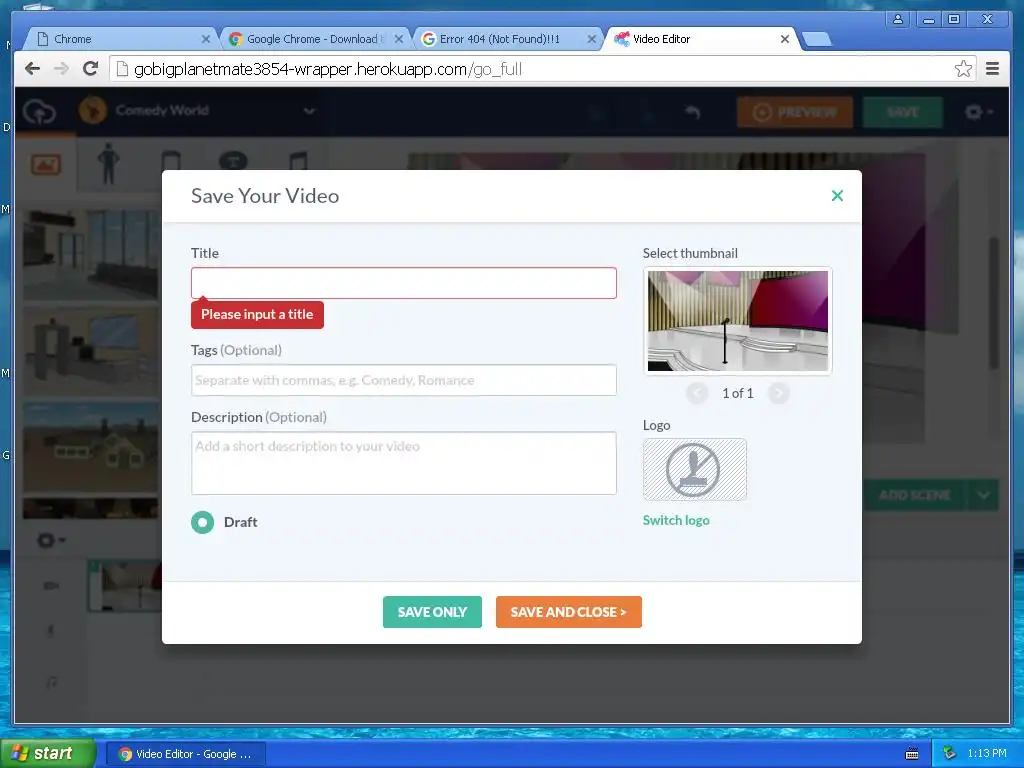
Task: Open a new tab
Action: [x=816, y=40]
